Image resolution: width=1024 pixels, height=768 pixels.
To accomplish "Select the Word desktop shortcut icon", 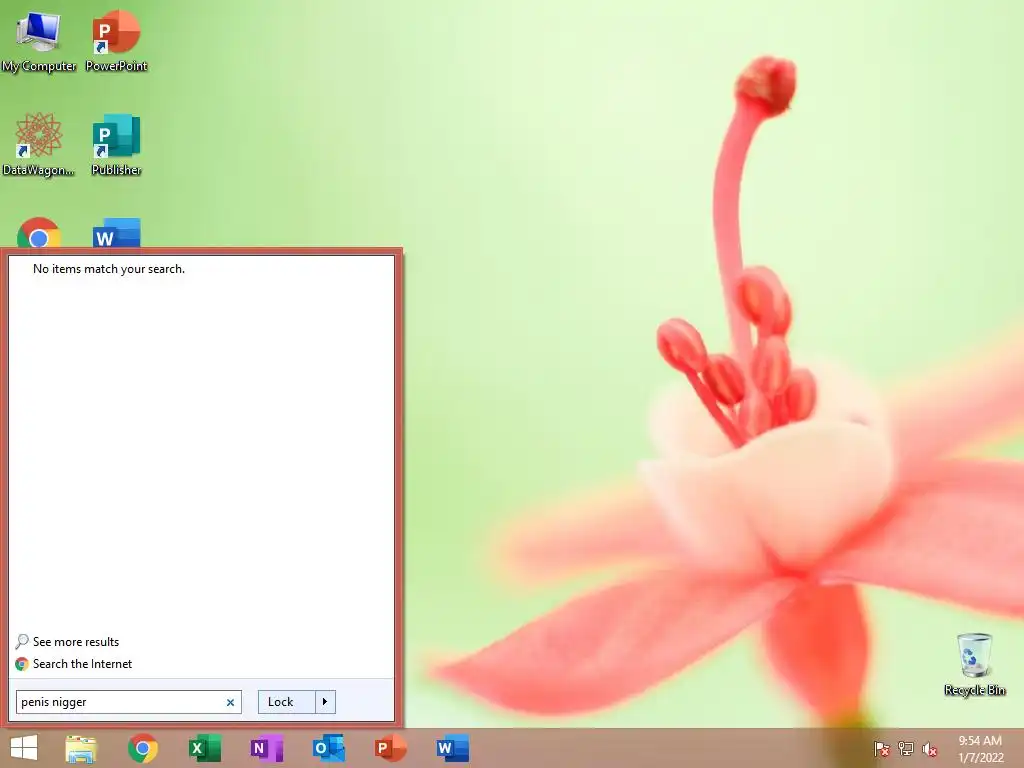I will (x=116, y=232).
